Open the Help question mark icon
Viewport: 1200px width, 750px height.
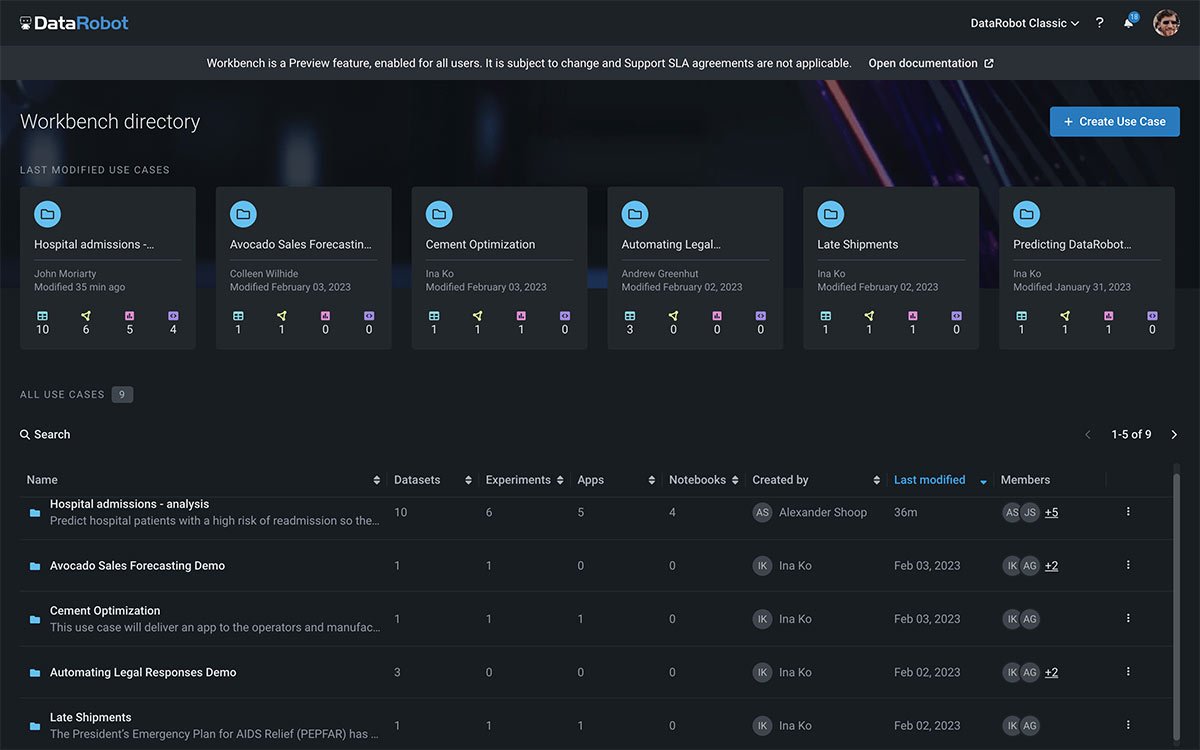(1099, 22)
